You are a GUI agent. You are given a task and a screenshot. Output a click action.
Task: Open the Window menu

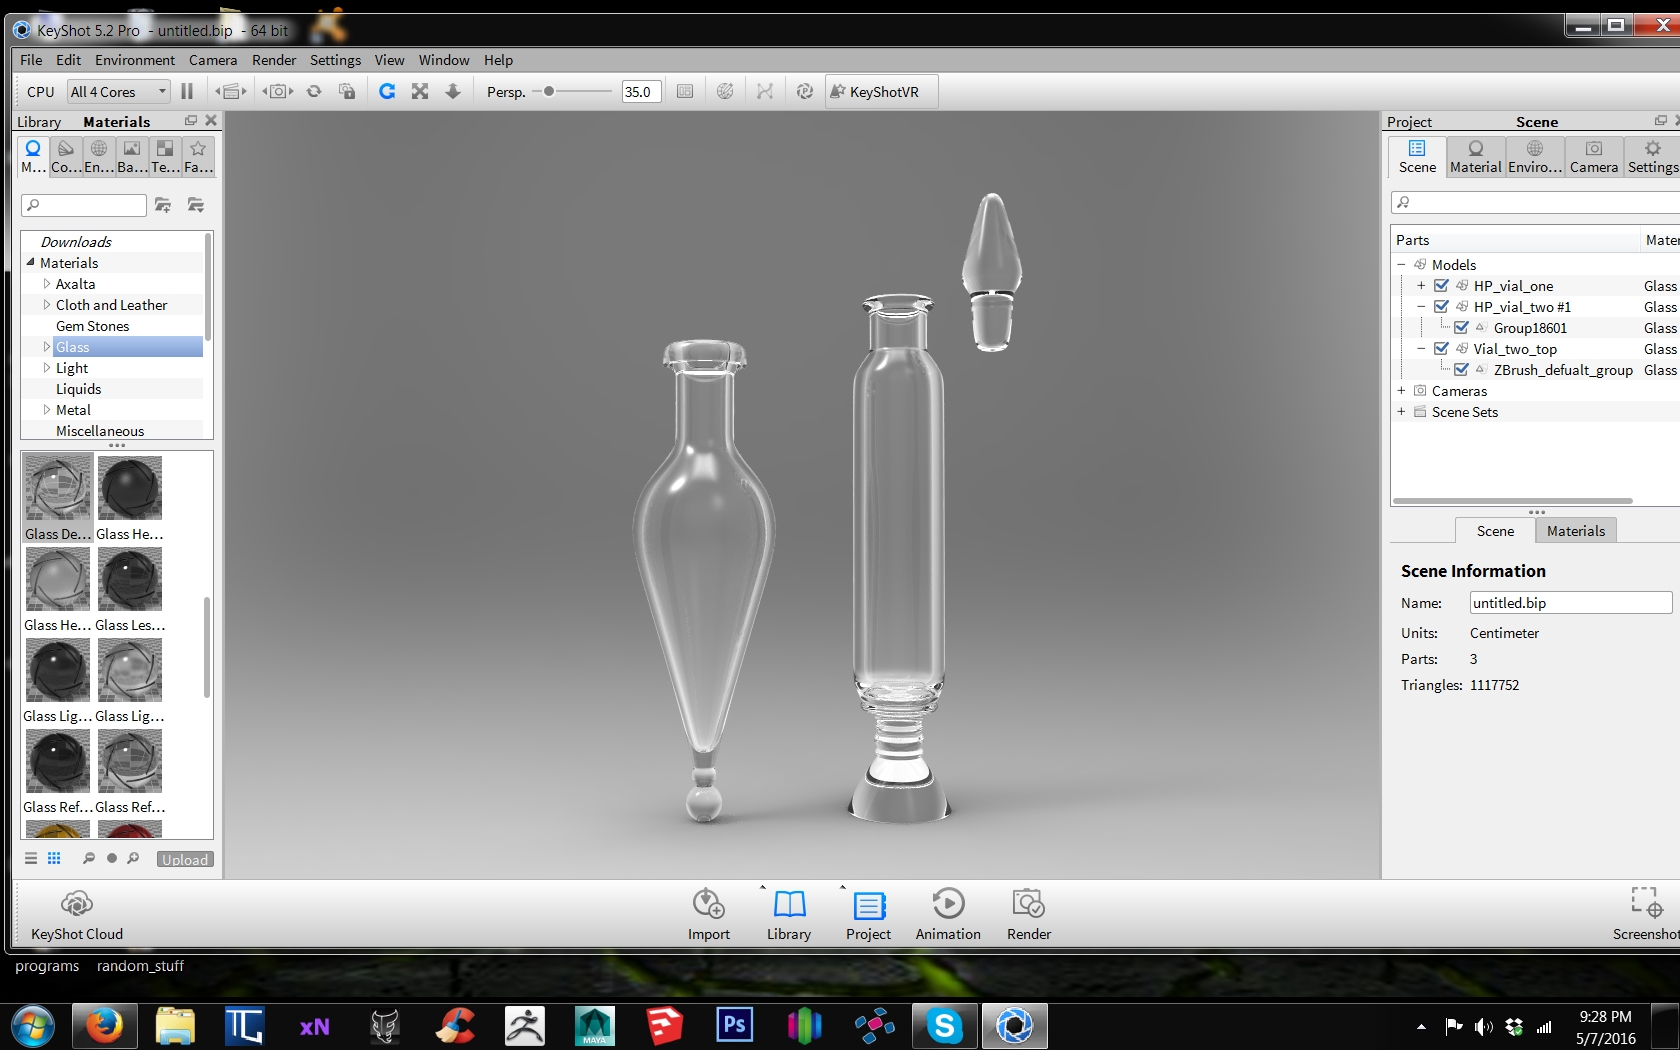[444, 60]
